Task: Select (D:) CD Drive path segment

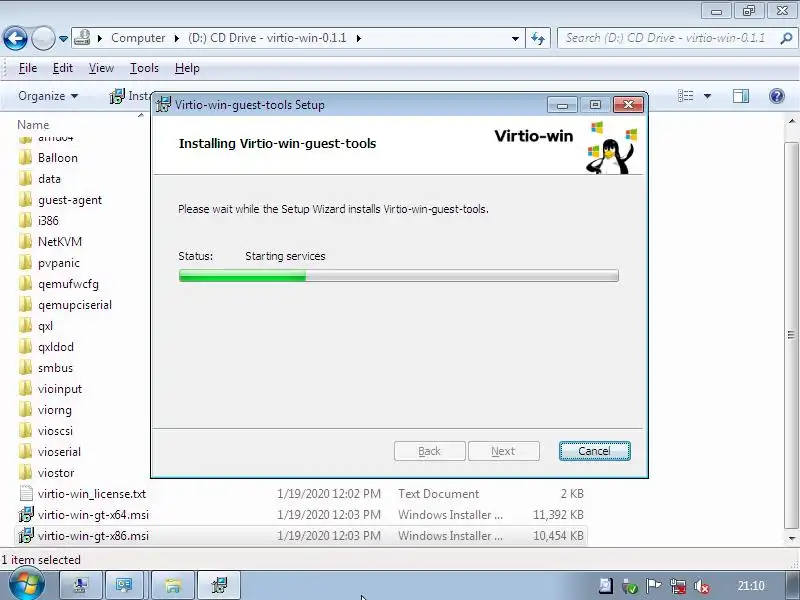Action: click(267, 38)
